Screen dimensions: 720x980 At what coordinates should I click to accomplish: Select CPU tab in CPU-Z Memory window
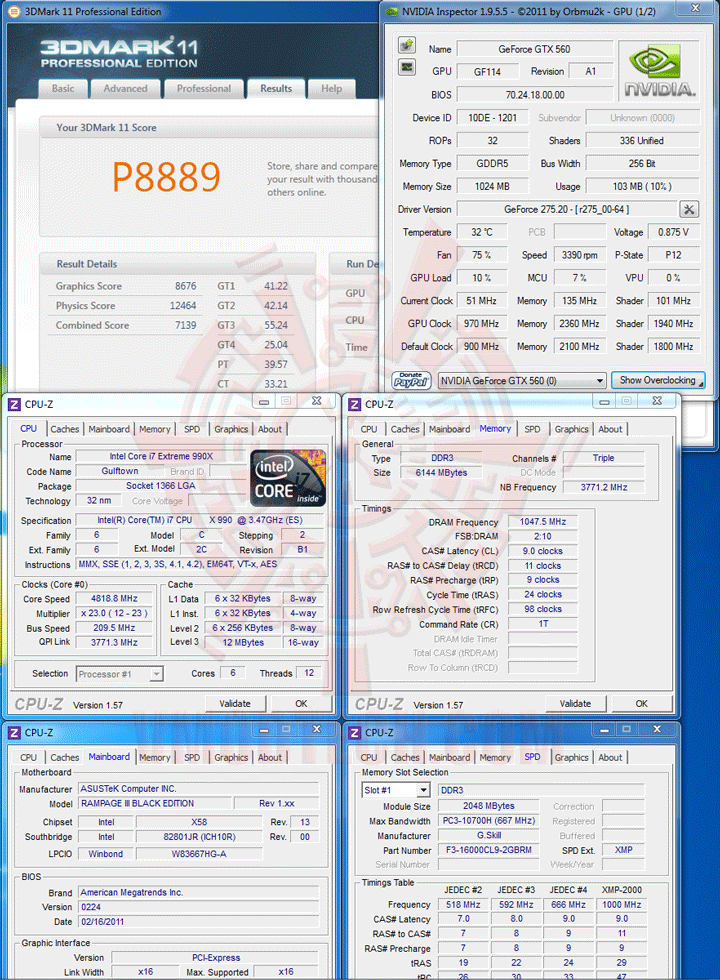point(369,429)
